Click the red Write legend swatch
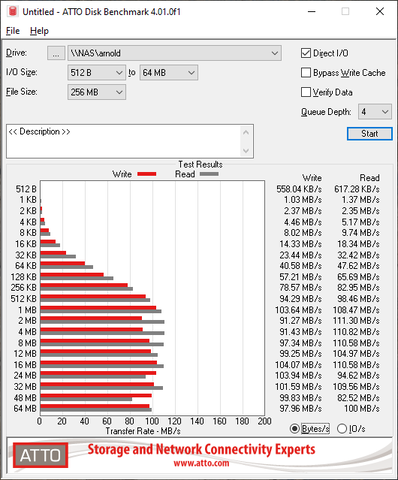Image resolution: width=398 pixels, height=480 pixels. [x=147, y=174]
